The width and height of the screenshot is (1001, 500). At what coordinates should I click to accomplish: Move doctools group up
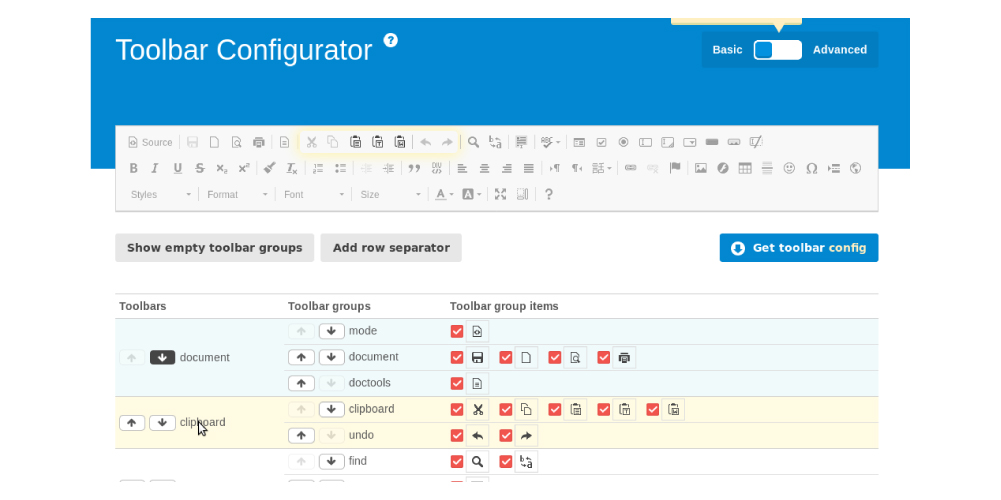301,383
